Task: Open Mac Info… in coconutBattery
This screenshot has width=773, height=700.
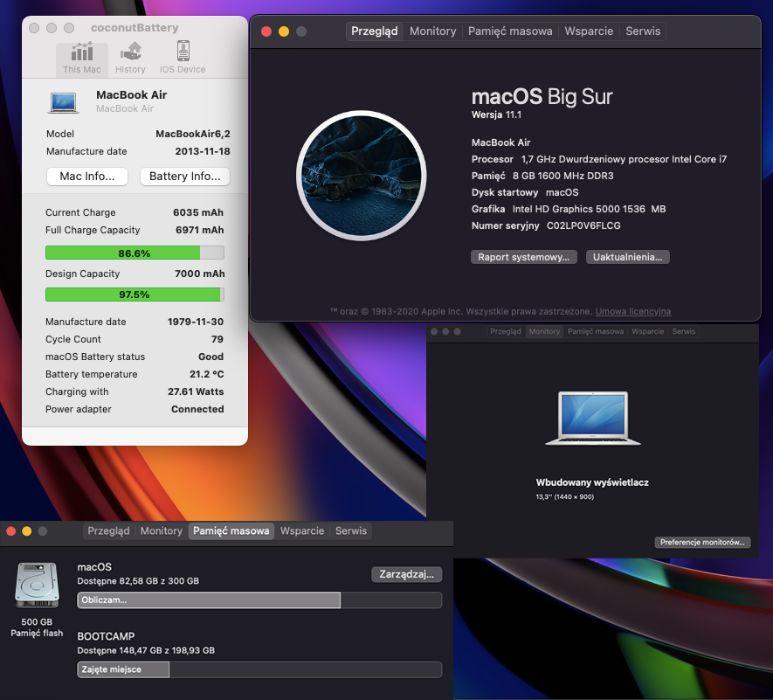Action: click(87, 176)
